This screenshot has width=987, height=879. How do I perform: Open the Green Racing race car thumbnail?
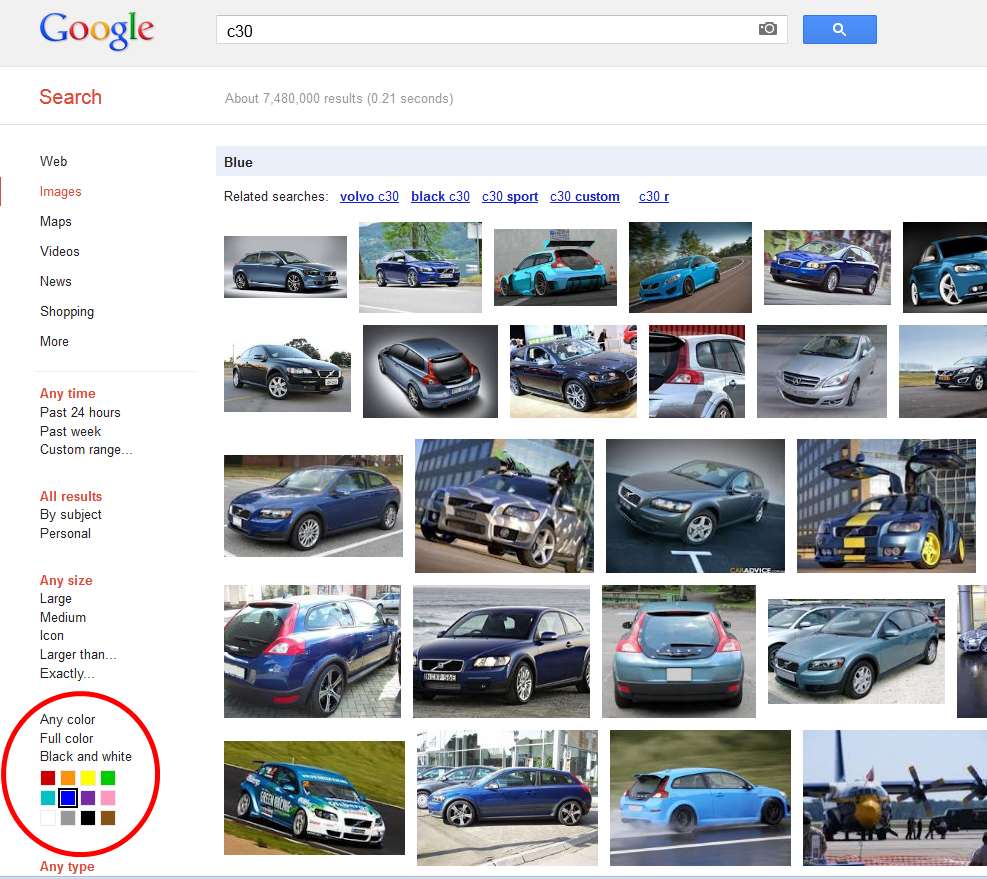pyautogui.click(x=314, y=797)
